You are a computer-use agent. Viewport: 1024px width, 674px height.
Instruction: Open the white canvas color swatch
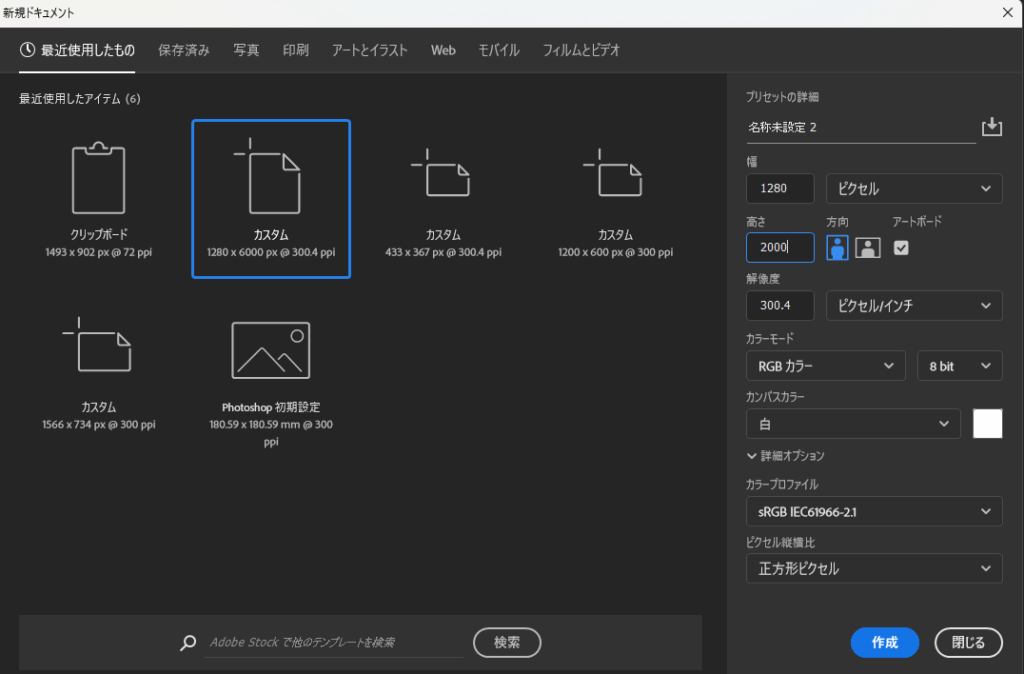click(987, 424)
